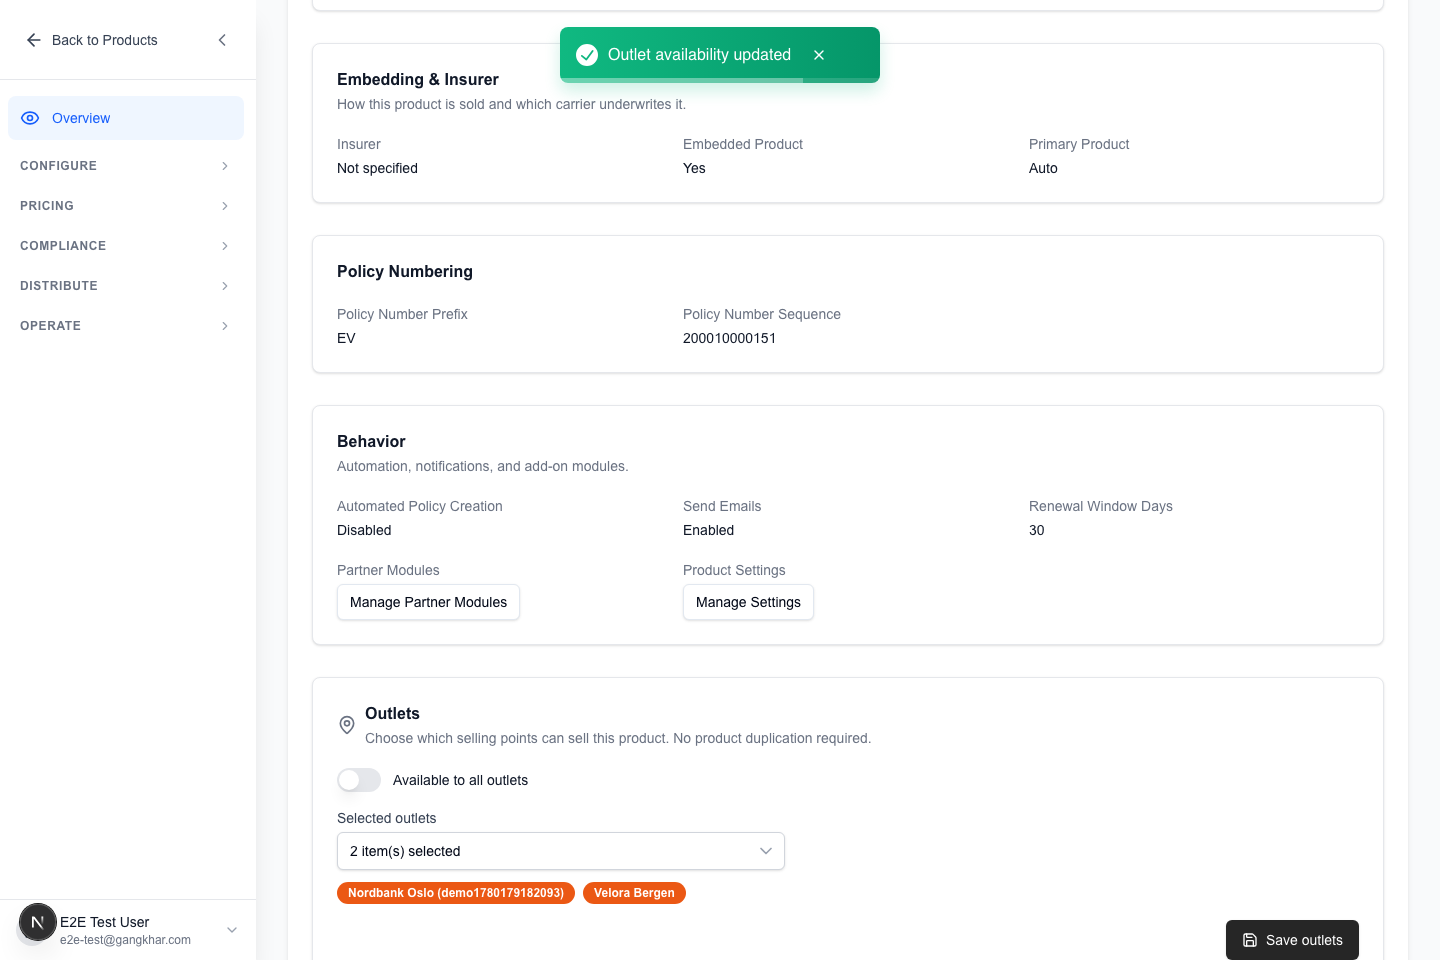Click Automated Policy Creation value Disabled
1440x960 pixels.
(x=364, y=530)
